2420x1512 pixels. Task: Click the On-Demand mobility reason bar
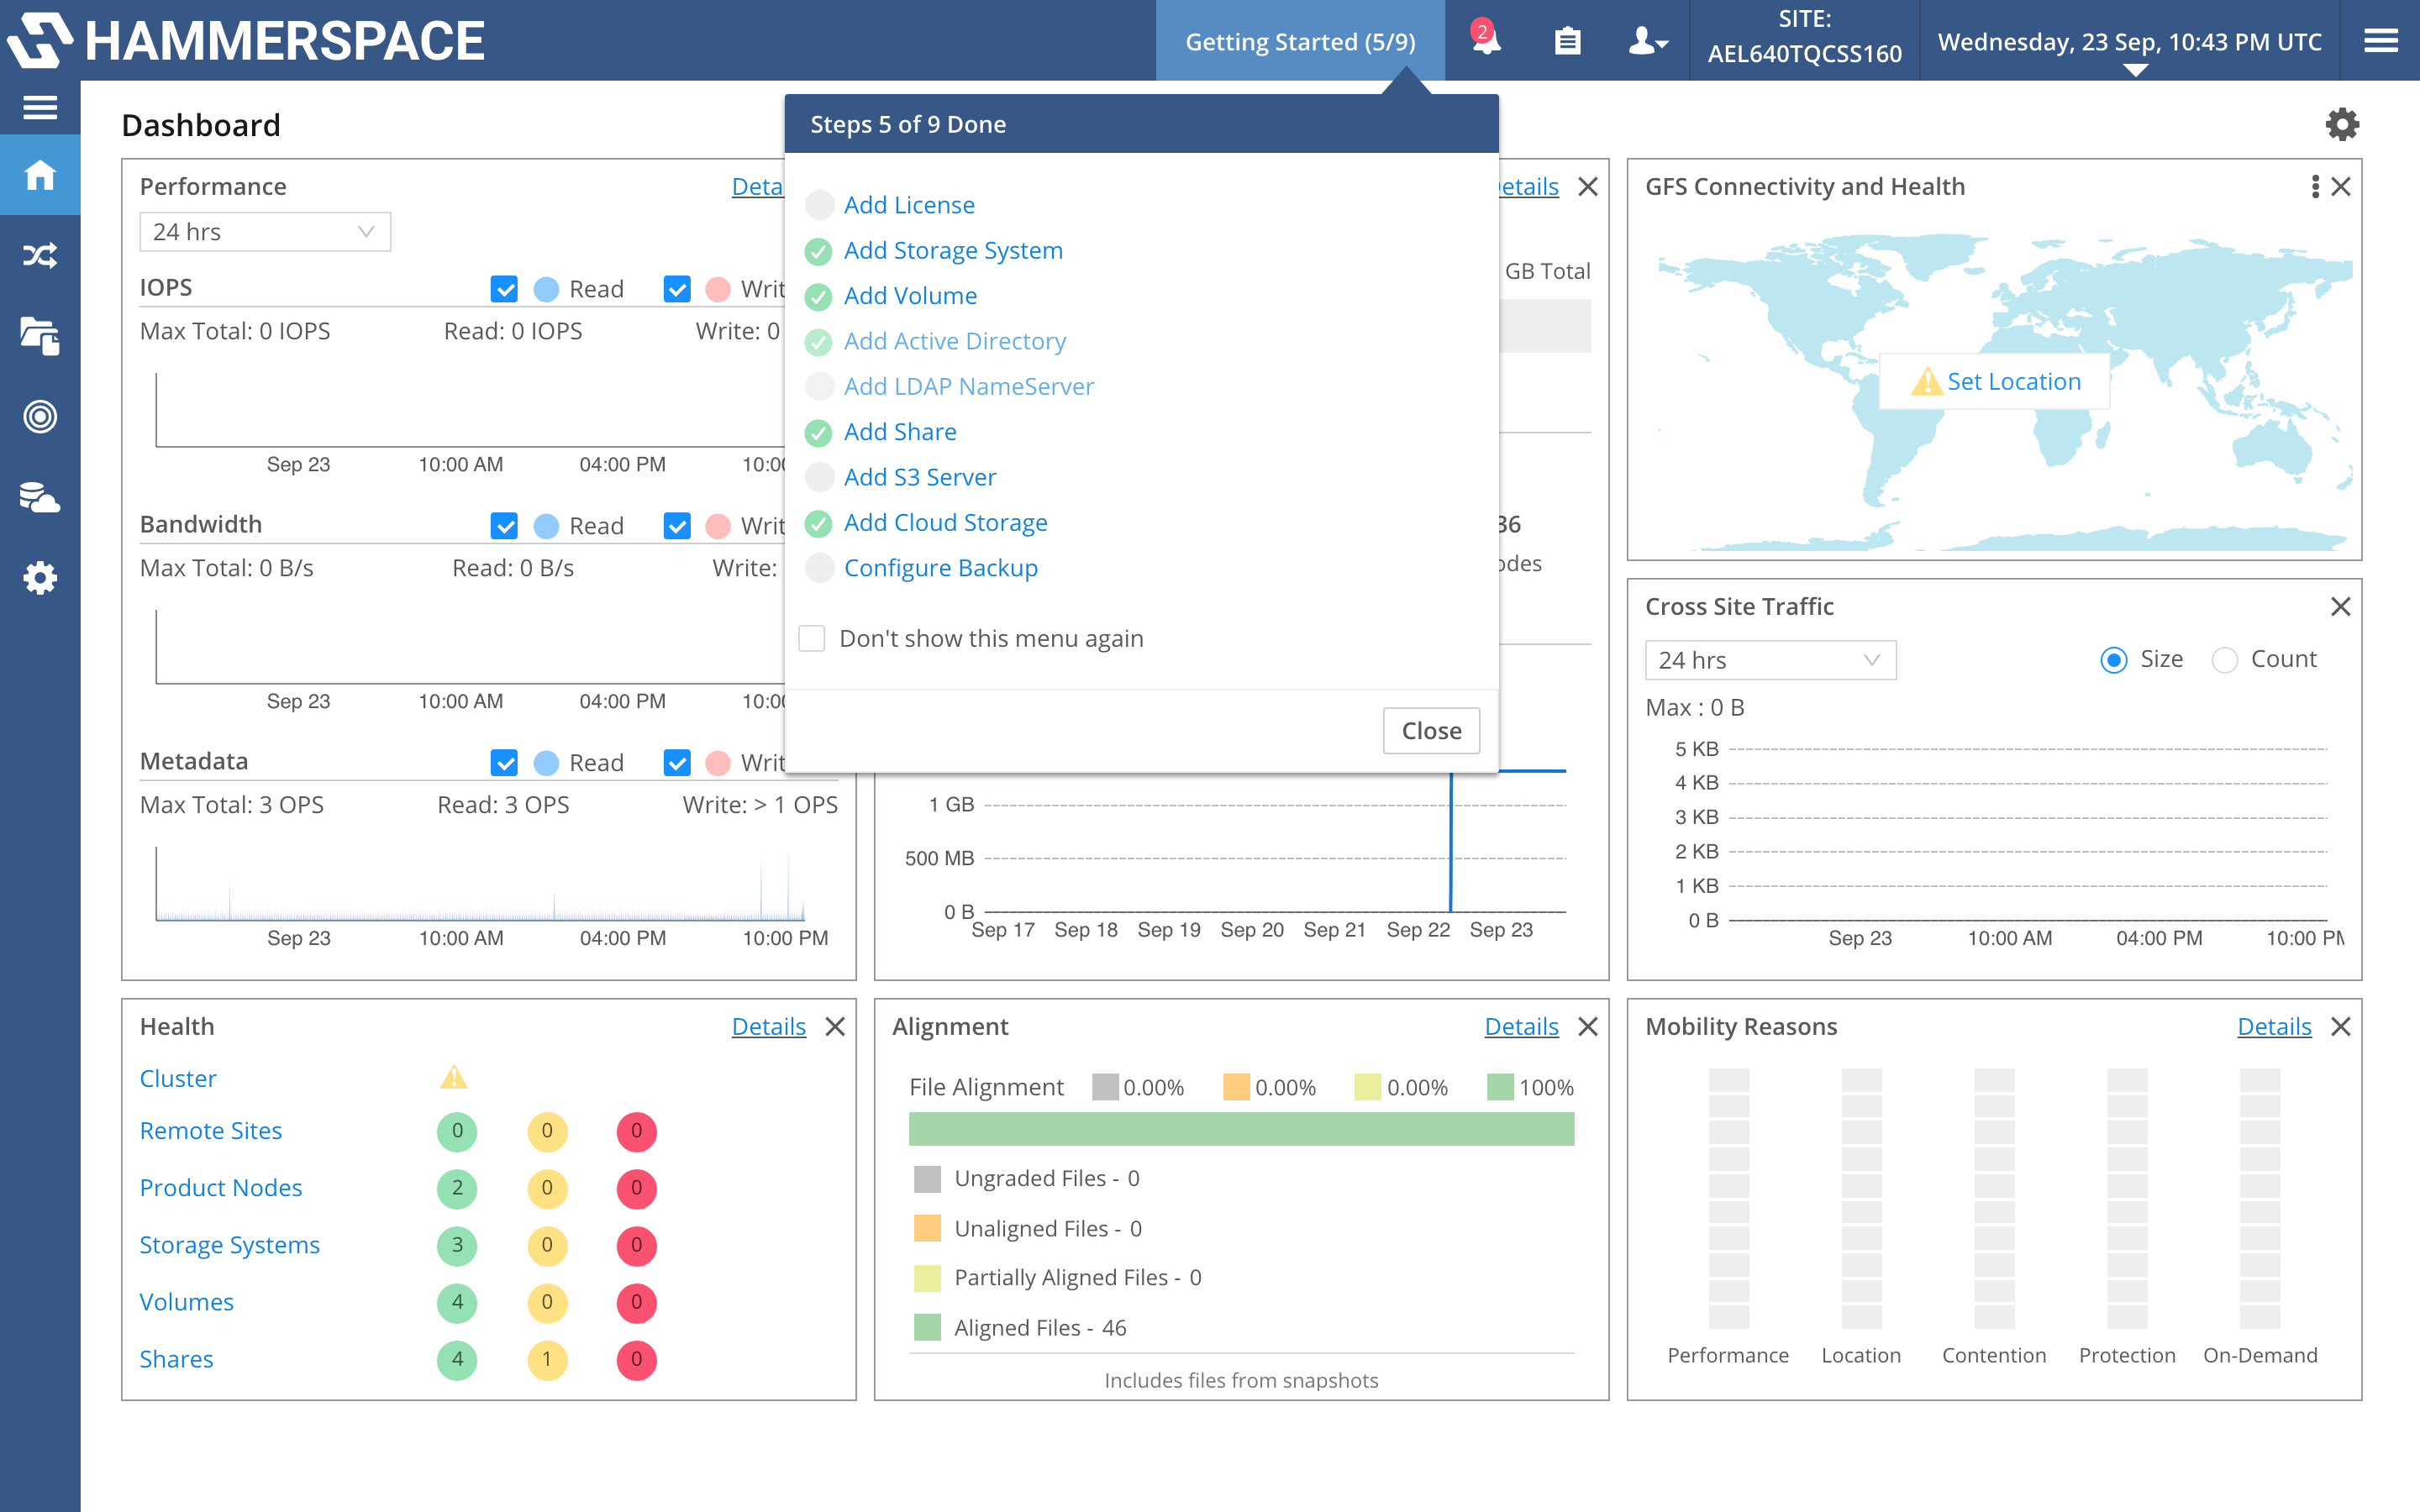click(x=2260, y=1198)
